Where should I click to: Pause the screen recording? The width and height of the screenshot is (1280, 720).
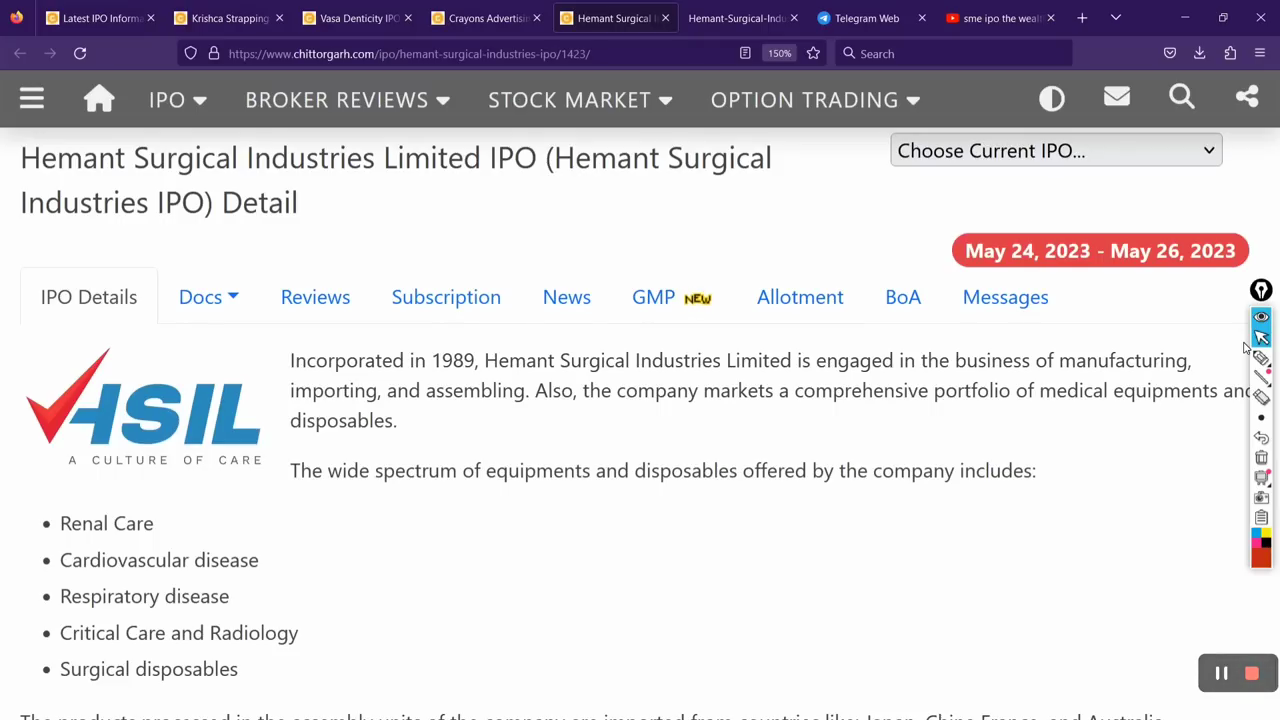1221,673
